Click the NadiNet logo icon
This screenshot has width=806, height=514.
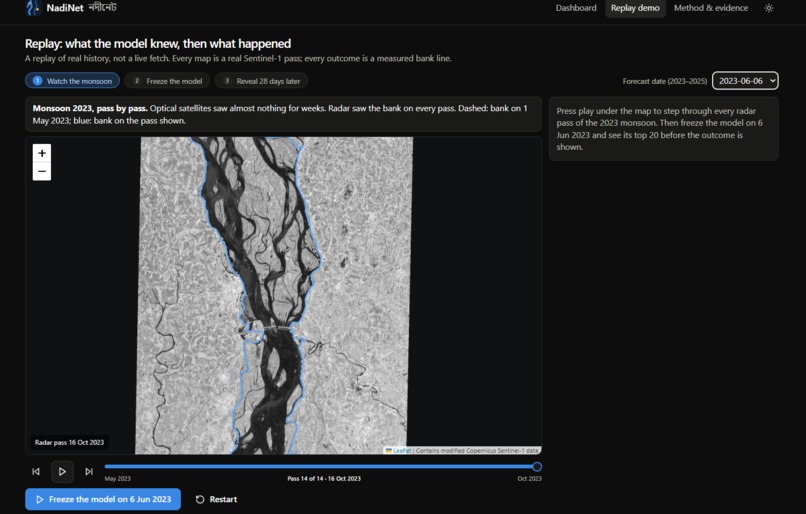tap(33, 8)
